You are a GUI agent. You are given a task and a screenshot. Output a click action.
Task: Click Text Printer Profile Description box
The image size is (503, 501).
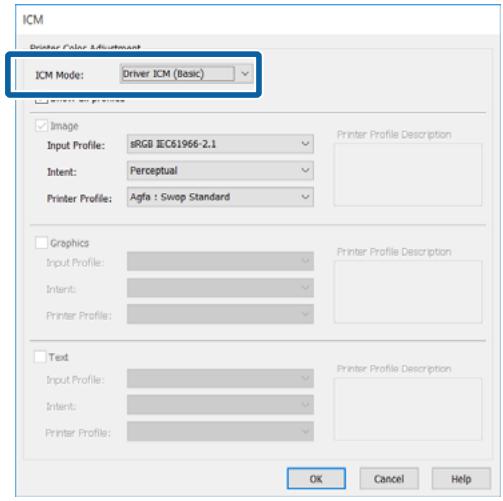point(408,409)
